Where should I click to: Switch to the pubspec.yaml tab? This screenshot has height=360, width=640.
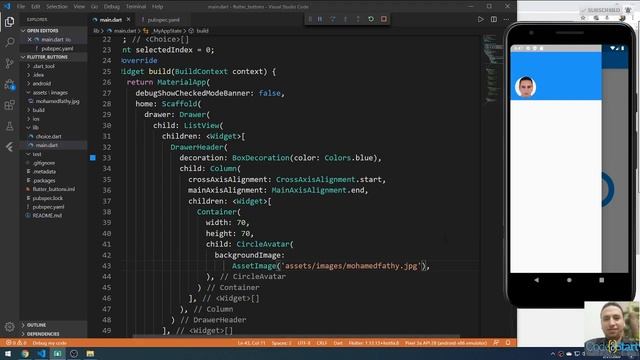click(x=163, y=20)
